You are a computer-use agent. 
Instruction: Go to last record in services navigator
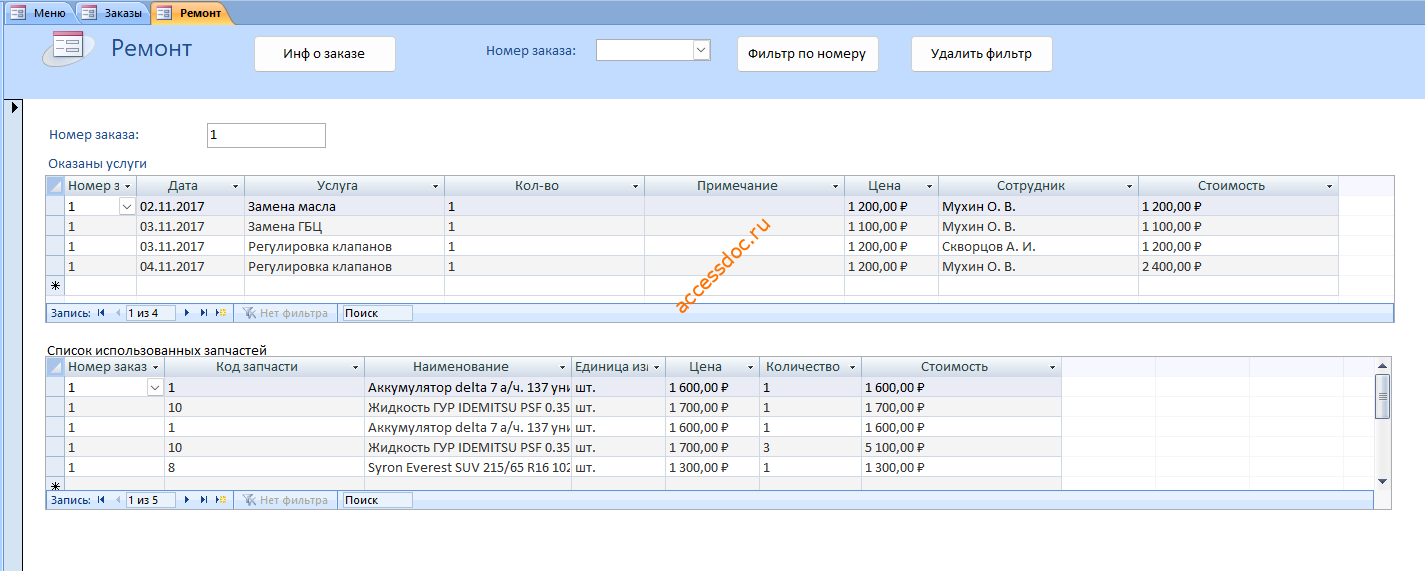[204, 313]
